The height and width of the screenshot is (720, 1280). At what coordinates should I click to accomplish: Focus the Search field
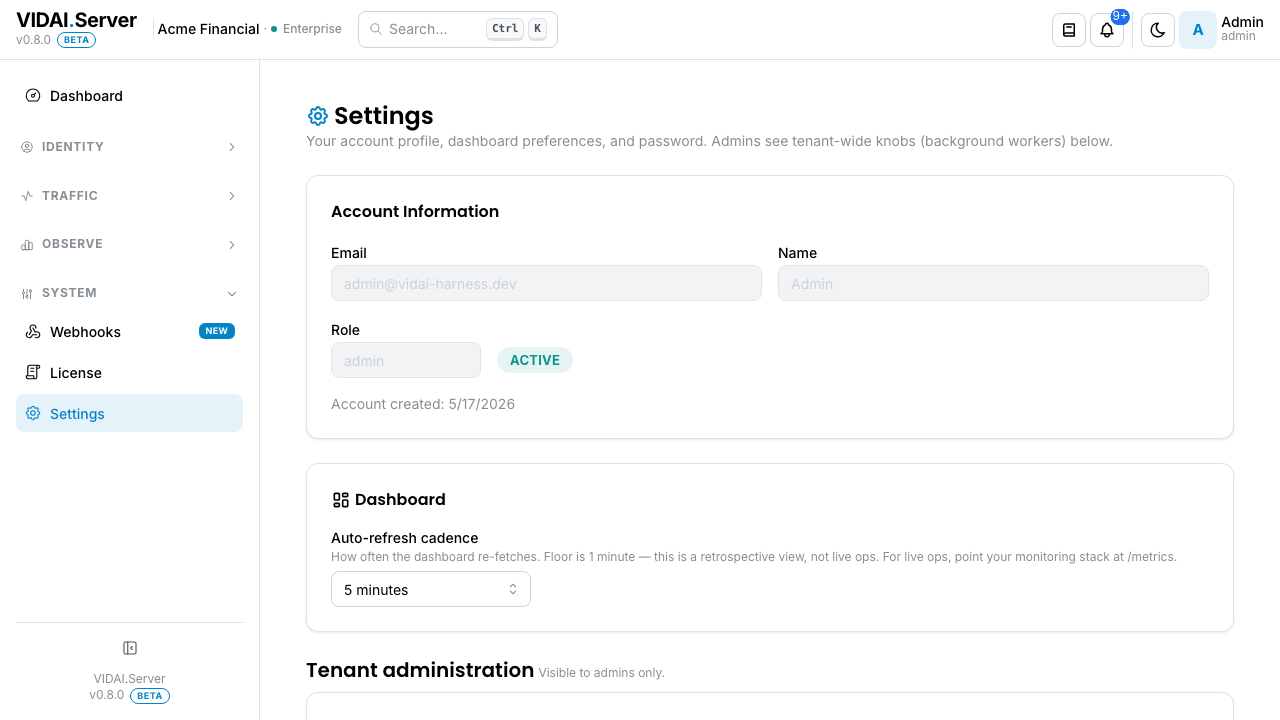[458, 29]
